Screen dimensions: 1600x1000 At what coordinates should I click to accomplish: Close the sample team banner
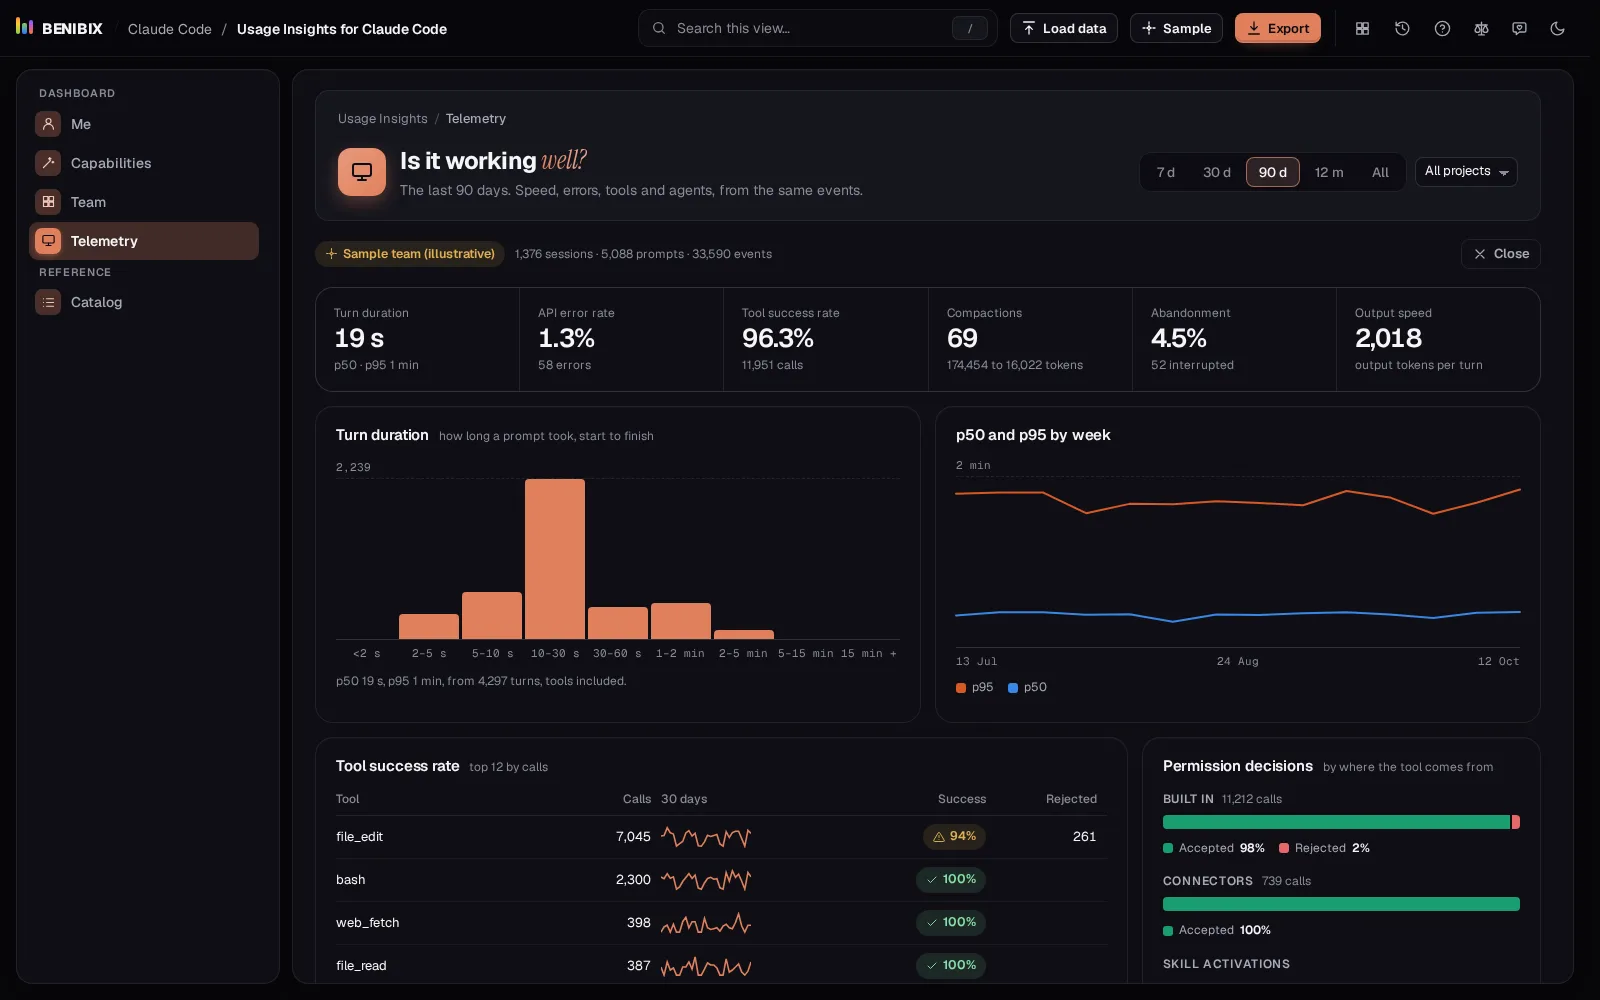1501,254
